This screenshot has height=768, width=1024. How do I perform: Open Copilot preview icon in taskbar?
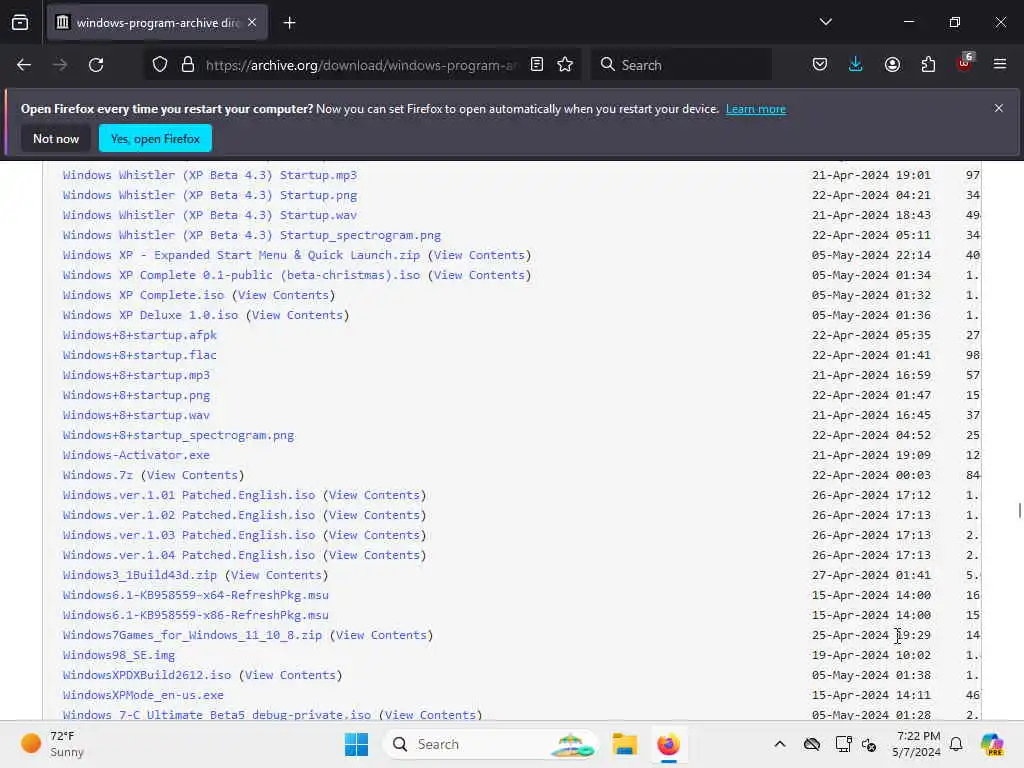pyautogui.click(x=992, y=744)
